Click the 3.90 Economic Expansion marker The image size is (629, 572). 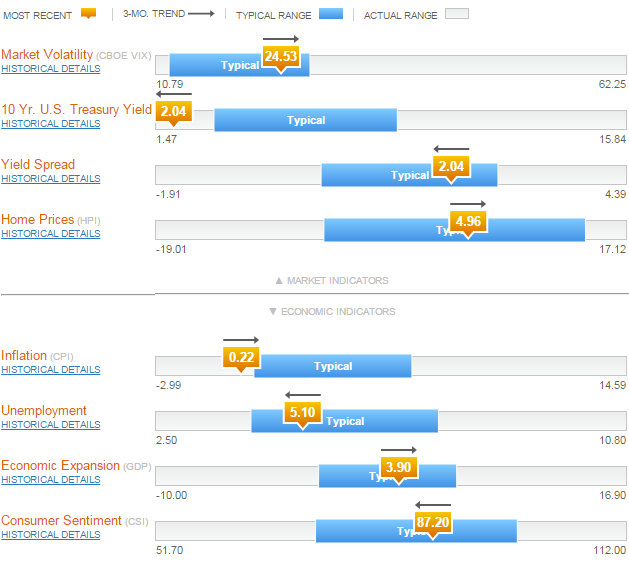pos(398,467)
